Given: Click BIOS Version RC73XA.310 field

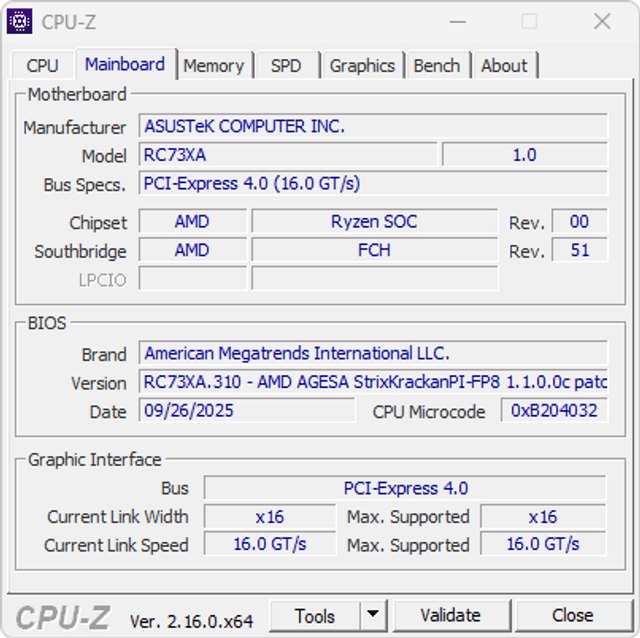Looking at the screenshot, I should pos(373,382).
